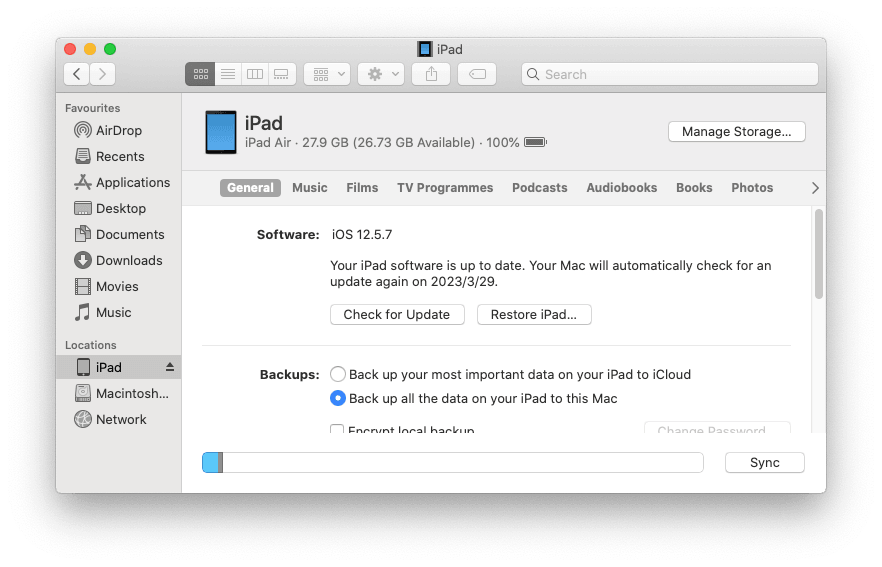Screen dimensions: 882x567
Task: Open AirDrop in the sidebar
Action: [x=118, y=130]
